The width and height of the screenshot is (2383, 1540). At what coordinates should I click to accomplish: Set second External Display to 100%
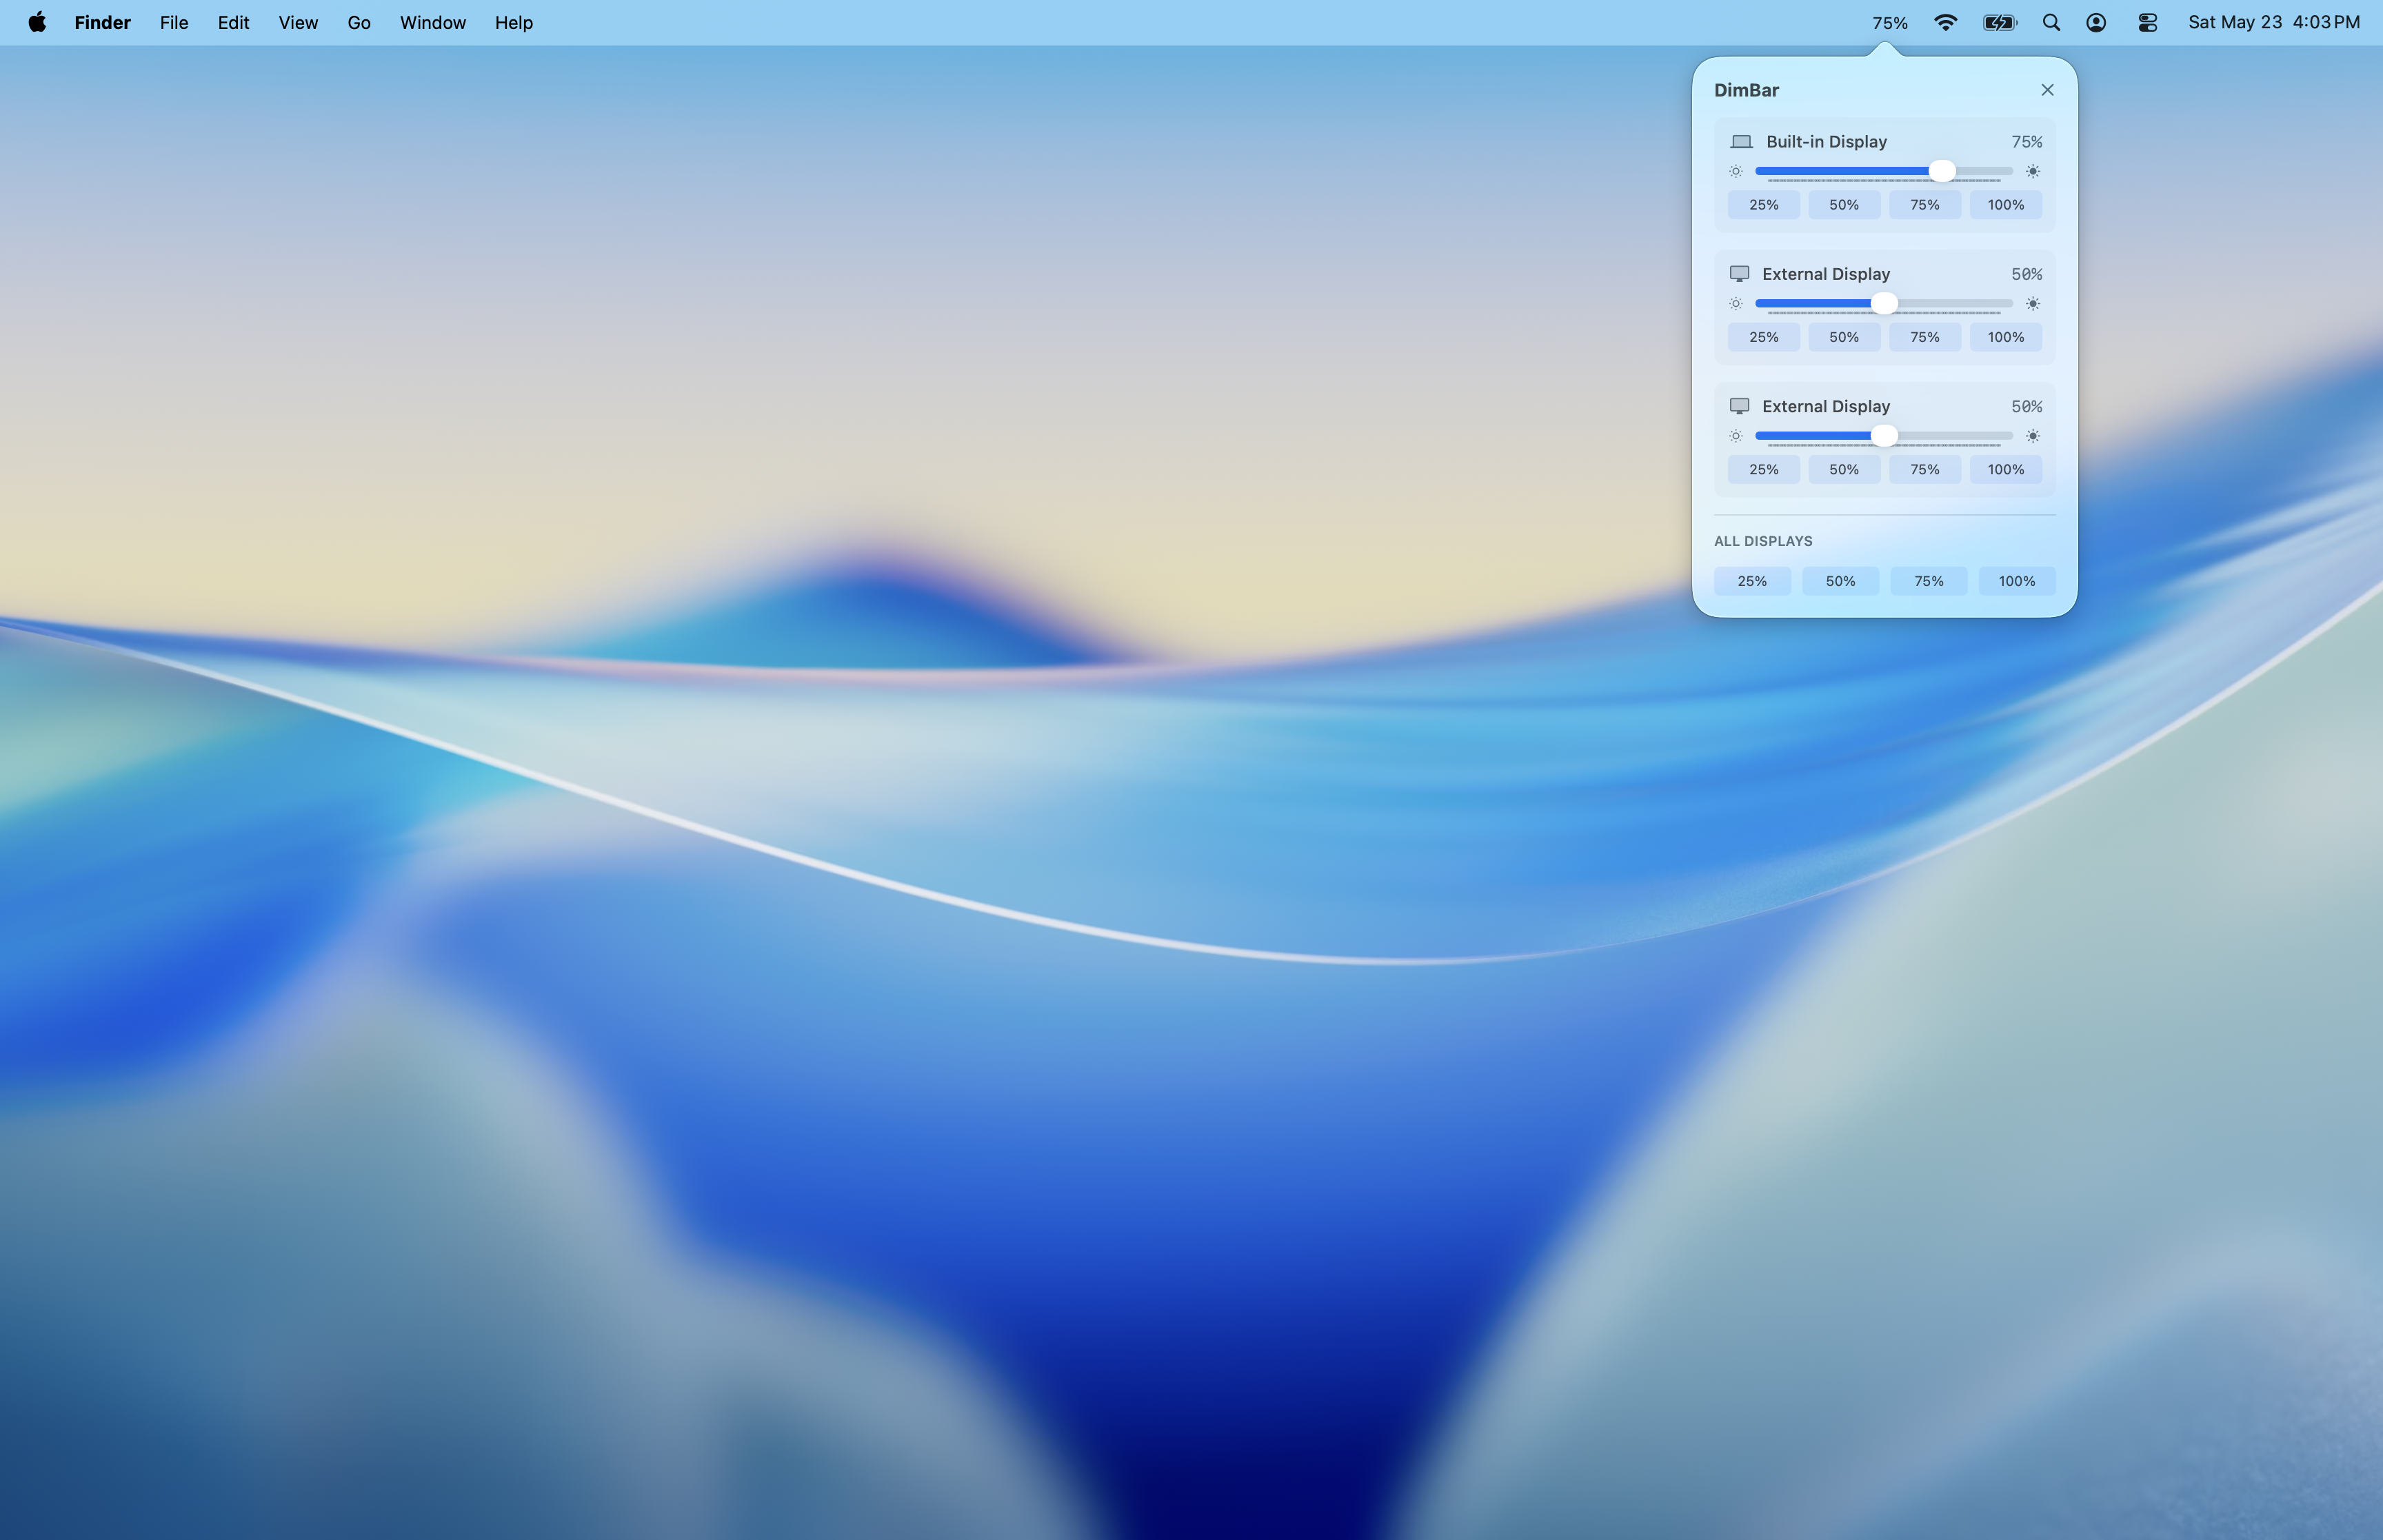[x=2005, y=470]
